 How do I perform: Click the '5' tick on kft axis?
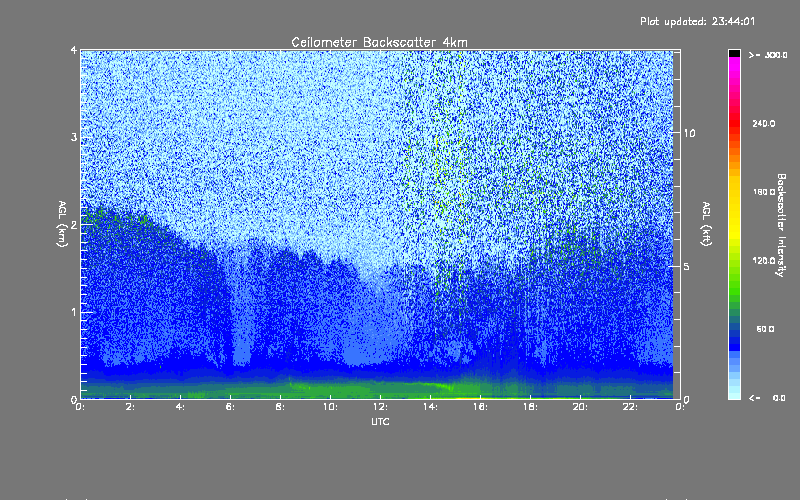point(687,266)
